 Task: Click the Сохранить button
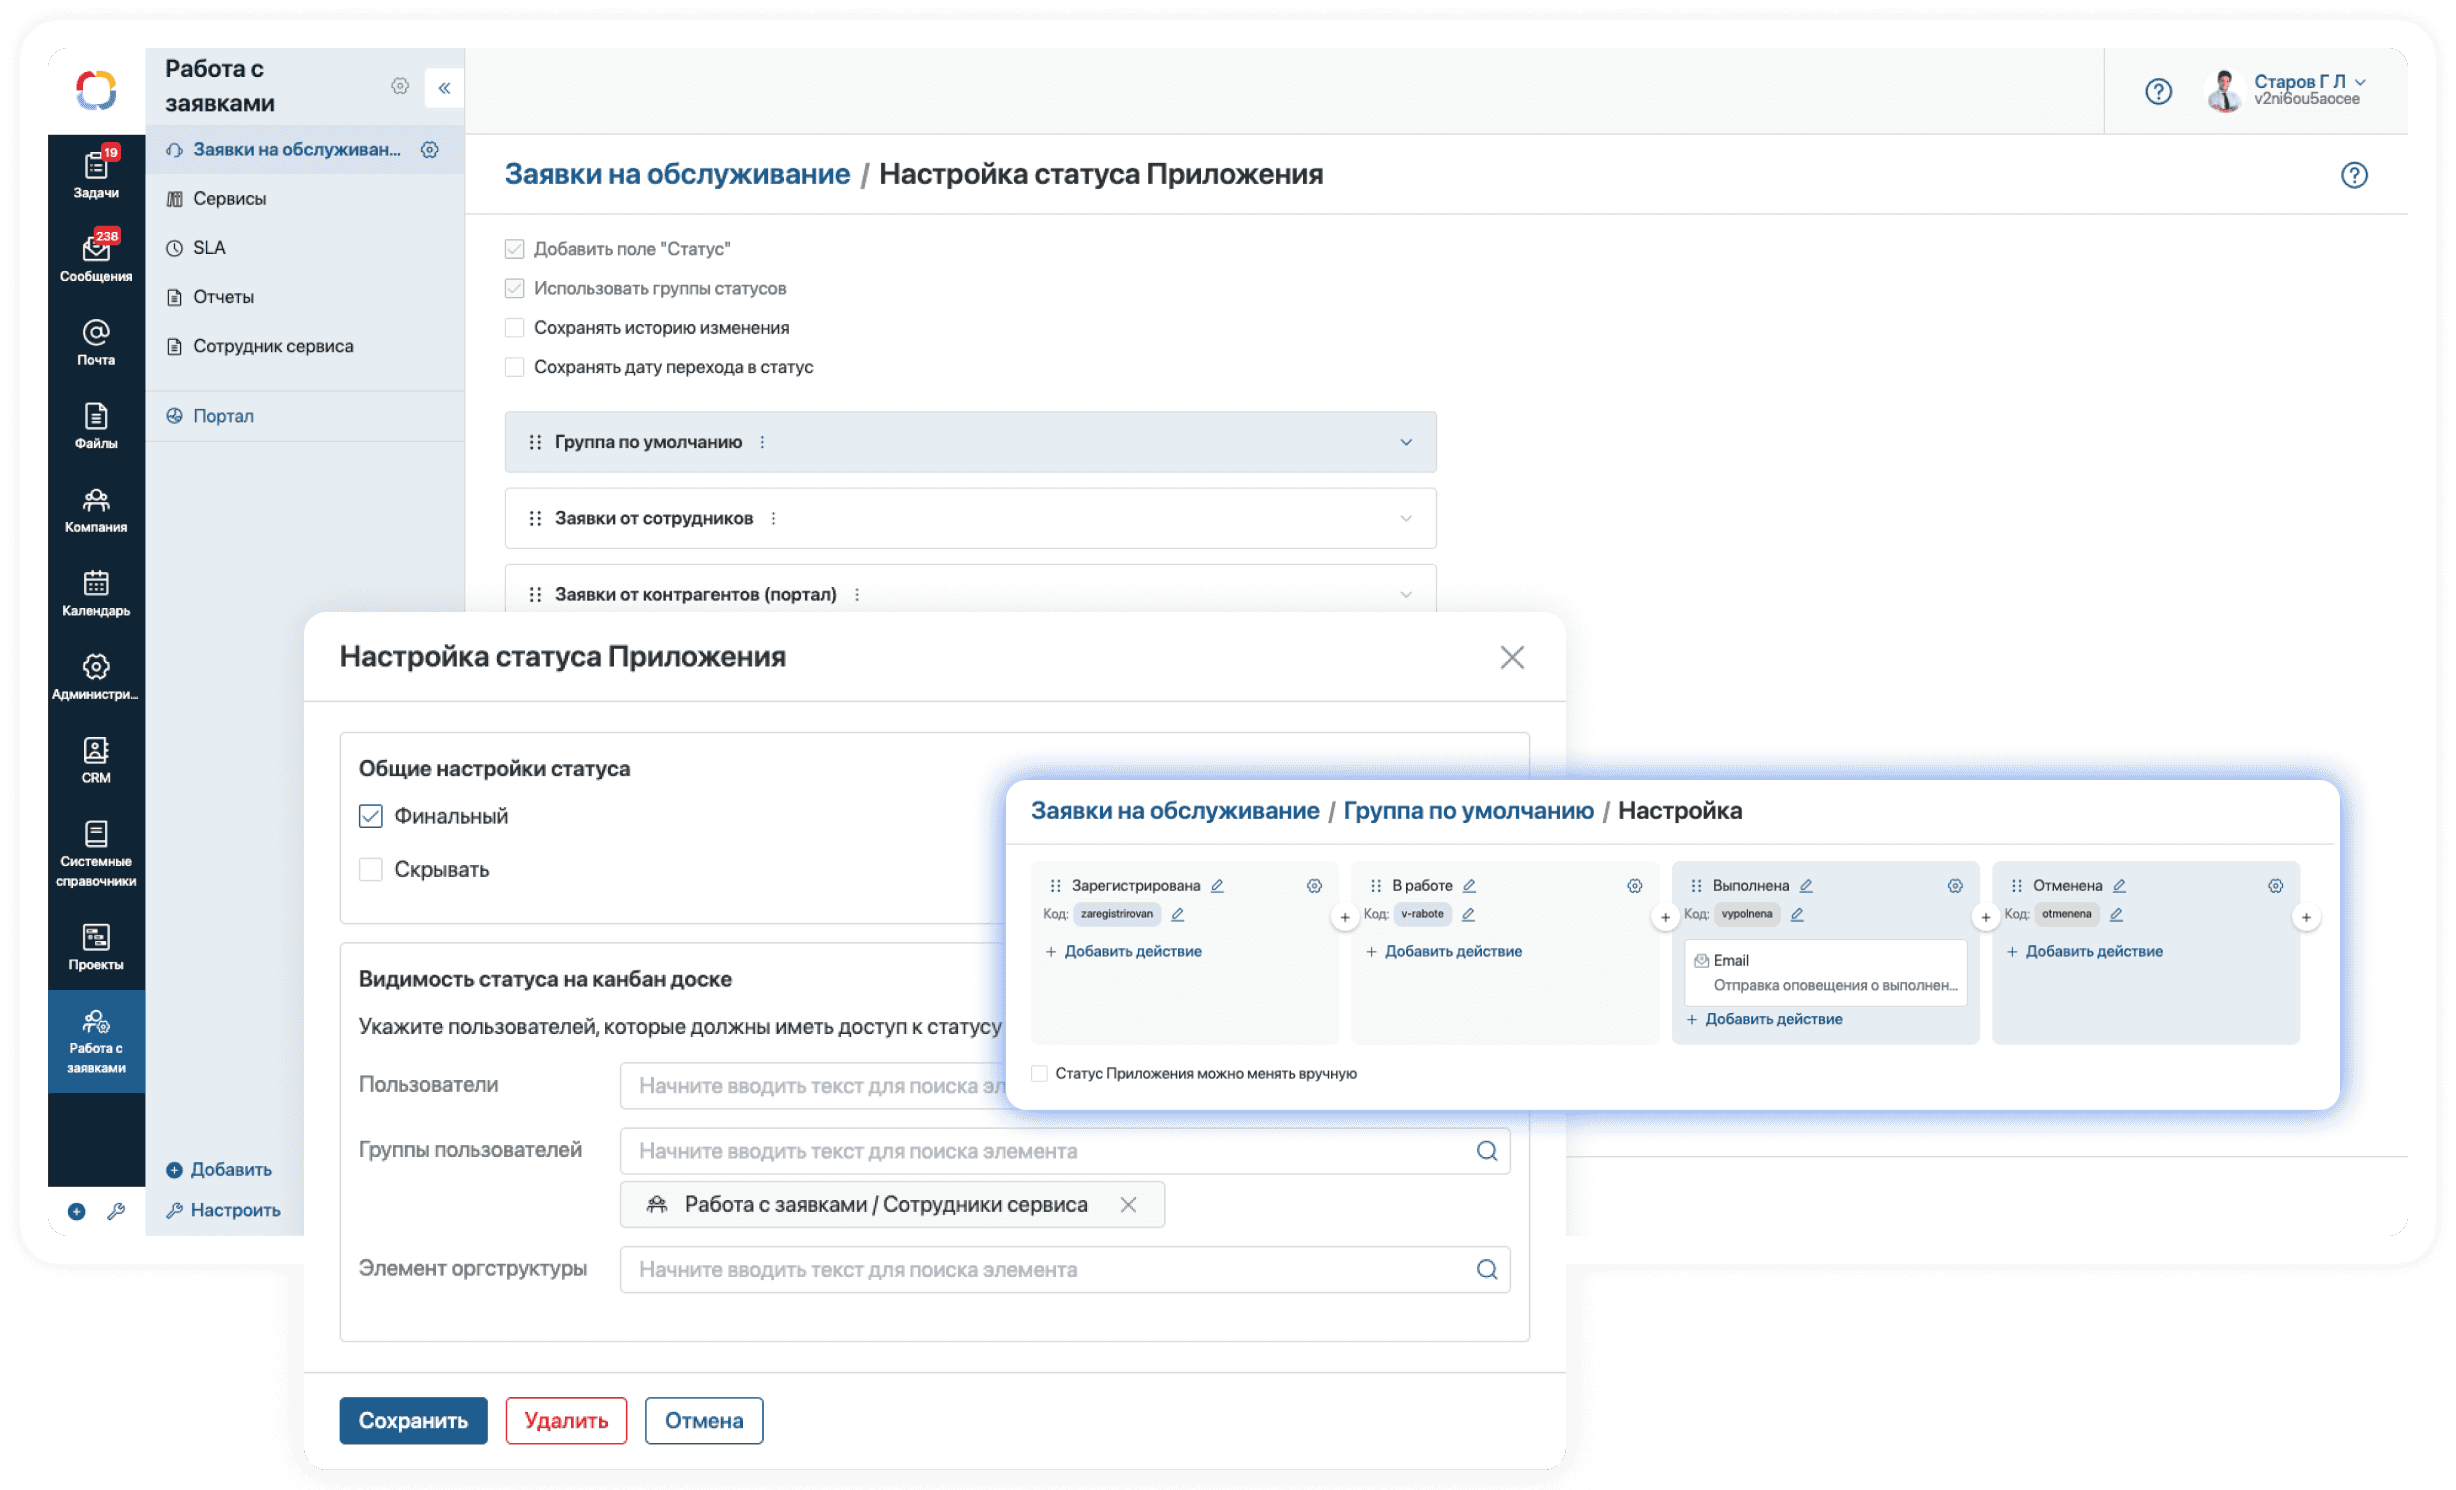coord(413,1421)
